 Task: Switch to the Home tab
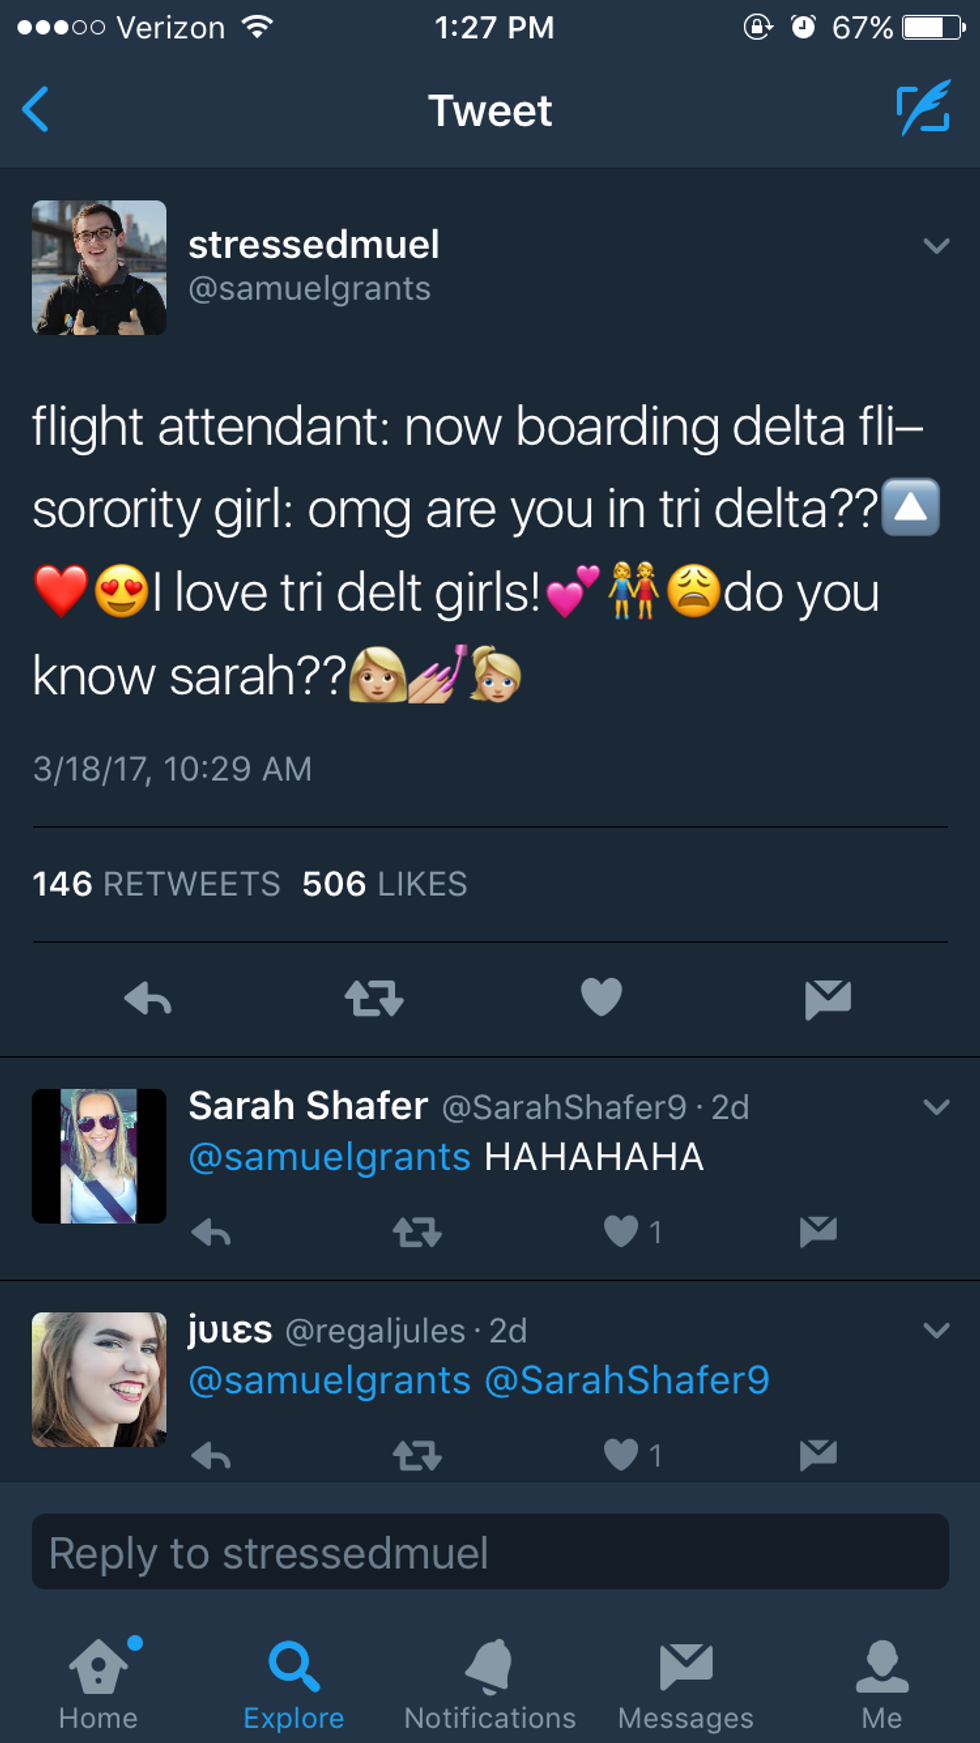point(98,1685)
